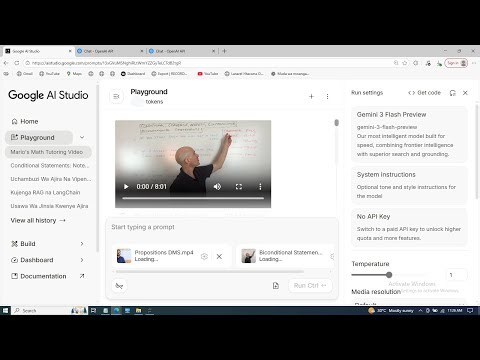Click the add file icon beside Run

[276, 286]
